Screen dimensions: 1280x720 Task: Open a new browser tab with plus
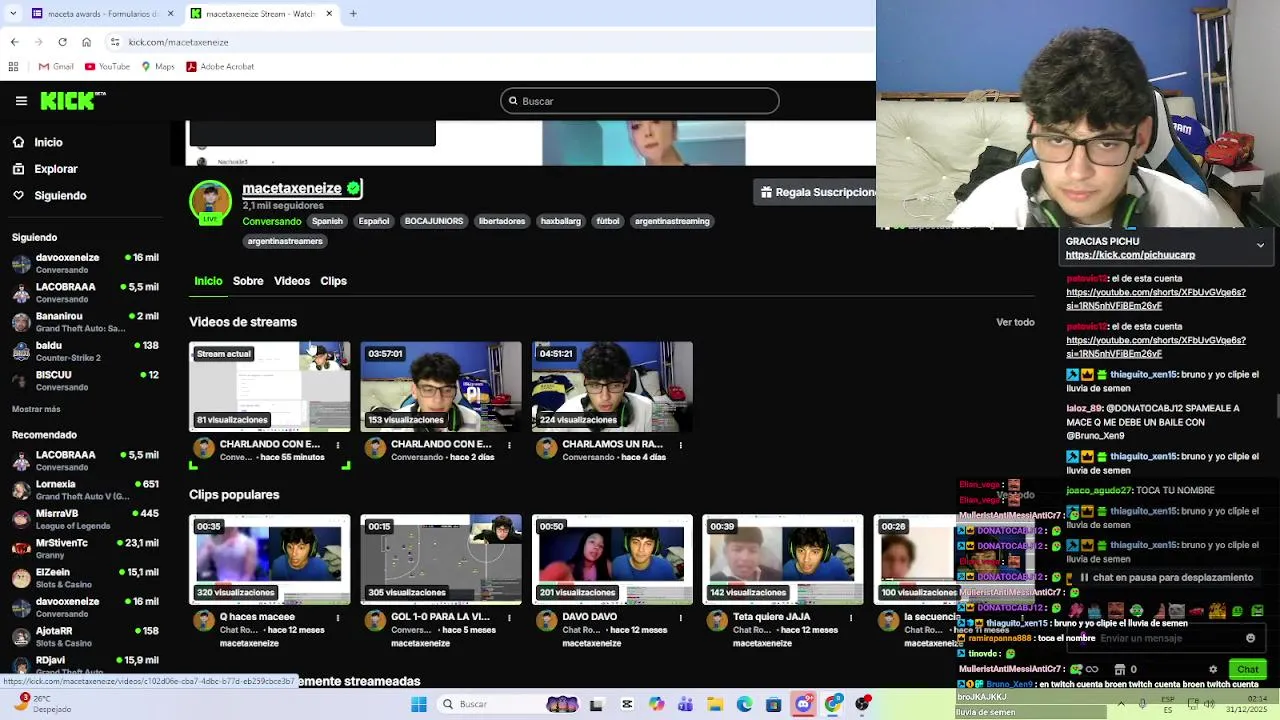(353, 14)
